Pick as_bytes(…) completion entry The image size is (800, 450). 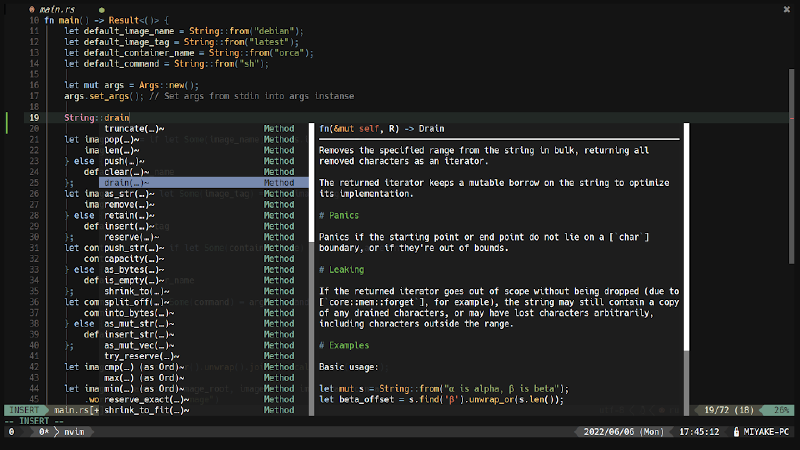point(204,269)
